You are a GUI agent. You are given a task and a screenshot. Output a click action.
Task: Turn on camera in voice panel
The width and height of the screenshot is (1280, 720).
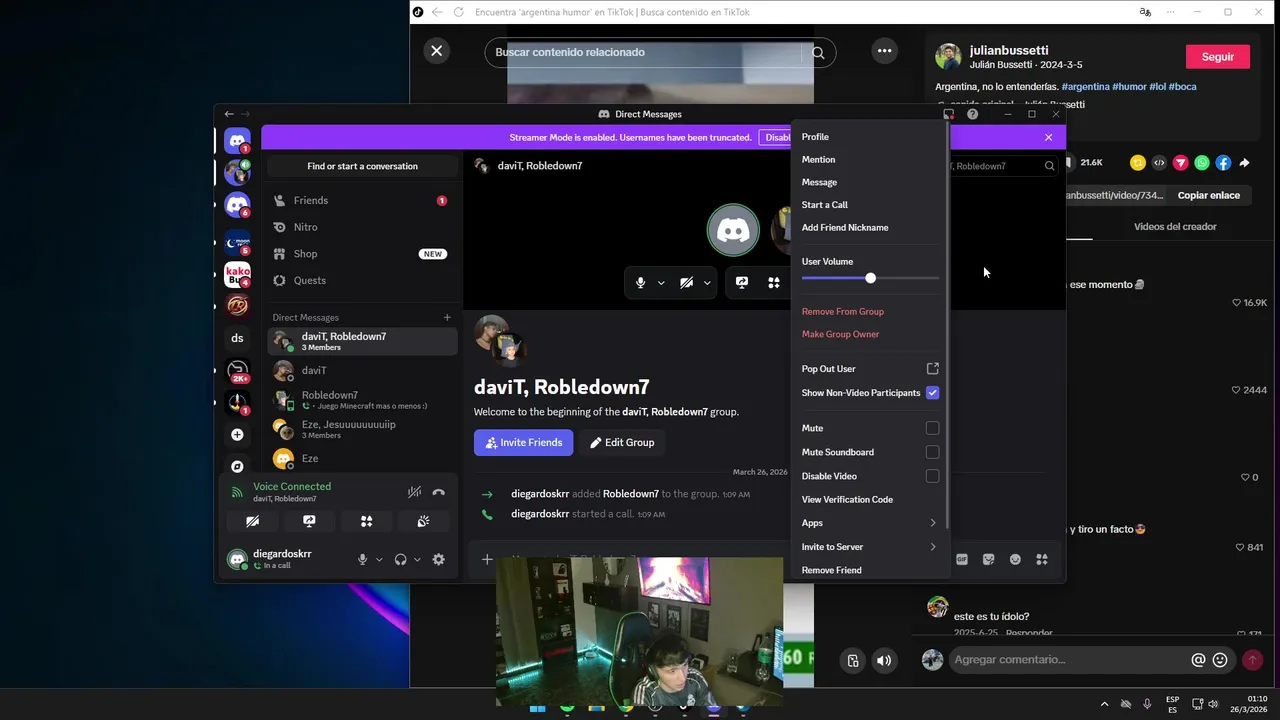point(252,521)
